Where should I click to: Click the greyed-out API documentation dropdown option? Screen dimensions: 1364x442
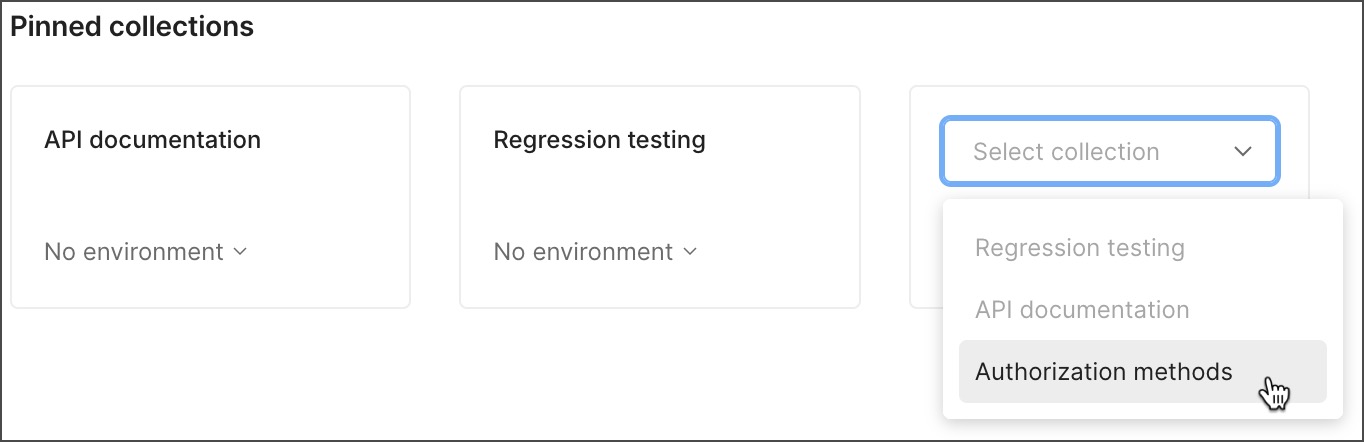[x=1082, y=310]
